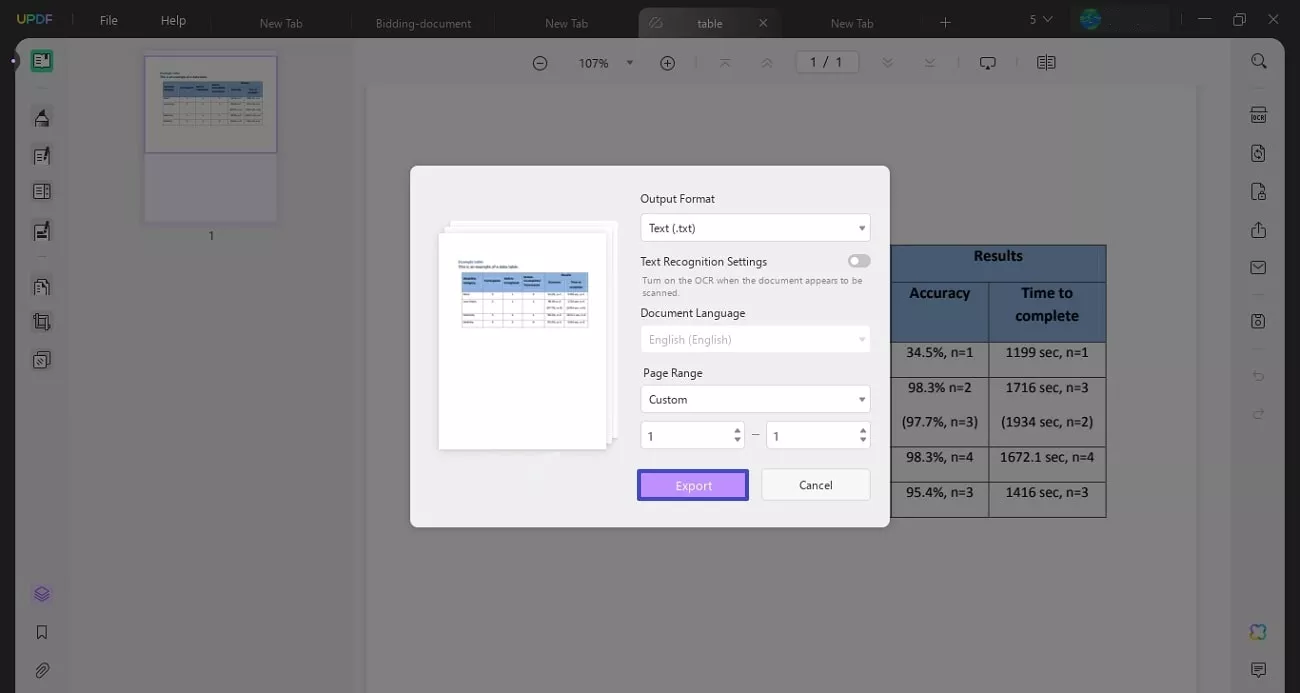
Task: Click the Cancel button
Action: [x=815, y=485]
